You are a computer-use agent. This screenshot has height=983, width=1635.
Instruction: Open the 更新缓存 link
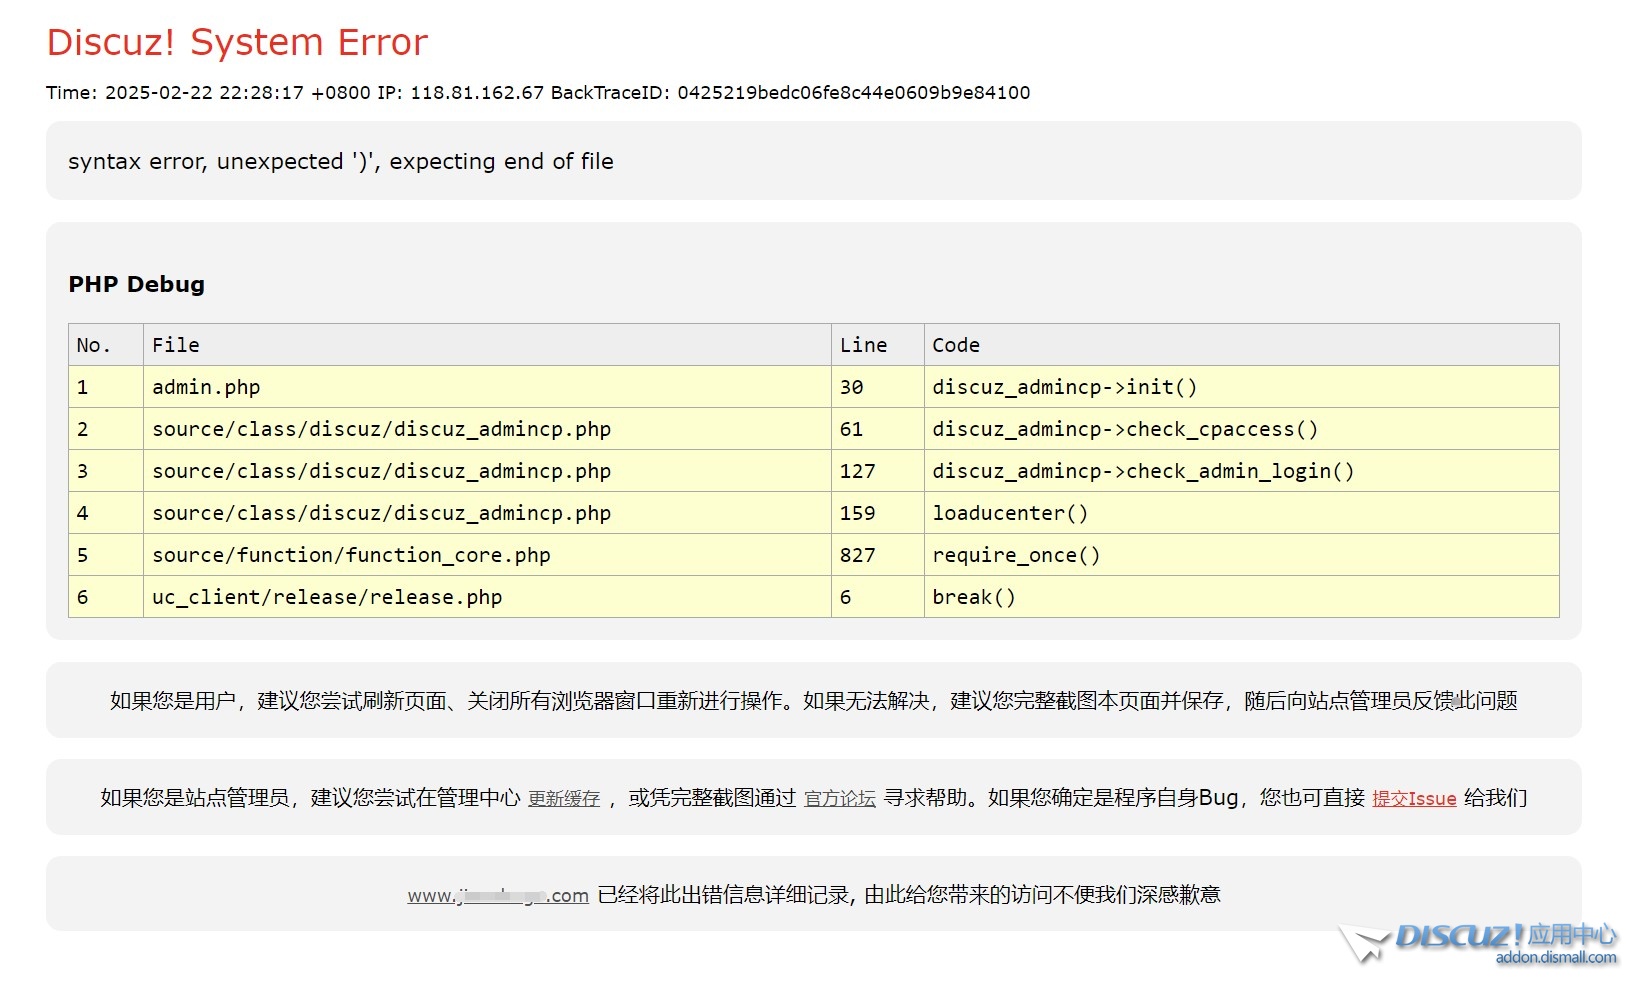pyautogui.click(x=564, y=798)
